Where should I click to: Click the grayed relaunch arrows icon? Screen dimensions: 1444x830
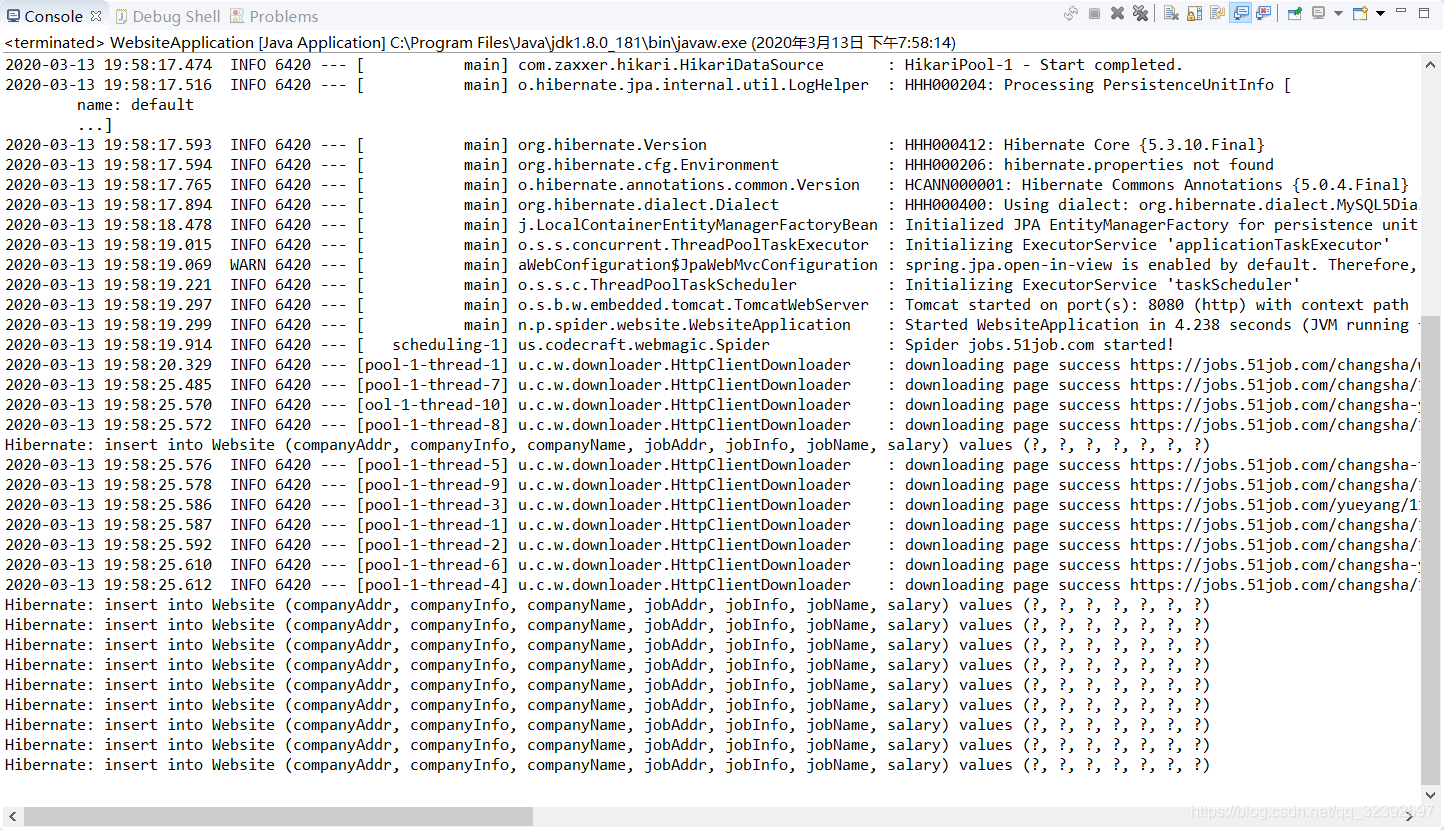coord(1071,13)
